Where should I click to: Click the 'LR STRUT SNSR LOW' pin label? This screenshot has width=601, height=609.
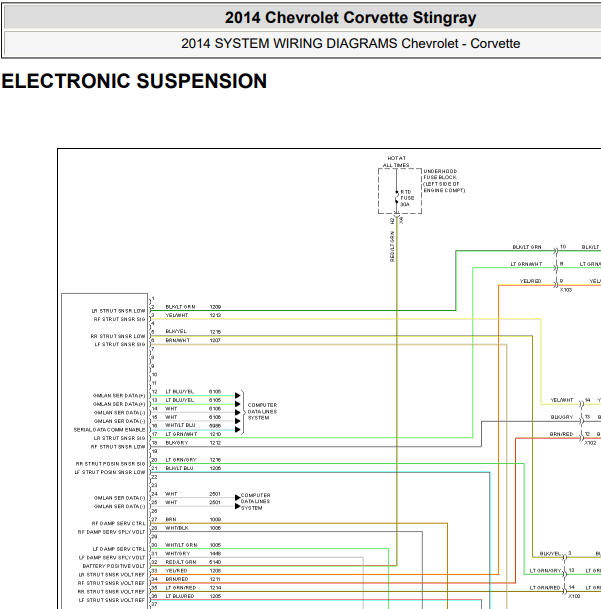(x=118, y=311)
